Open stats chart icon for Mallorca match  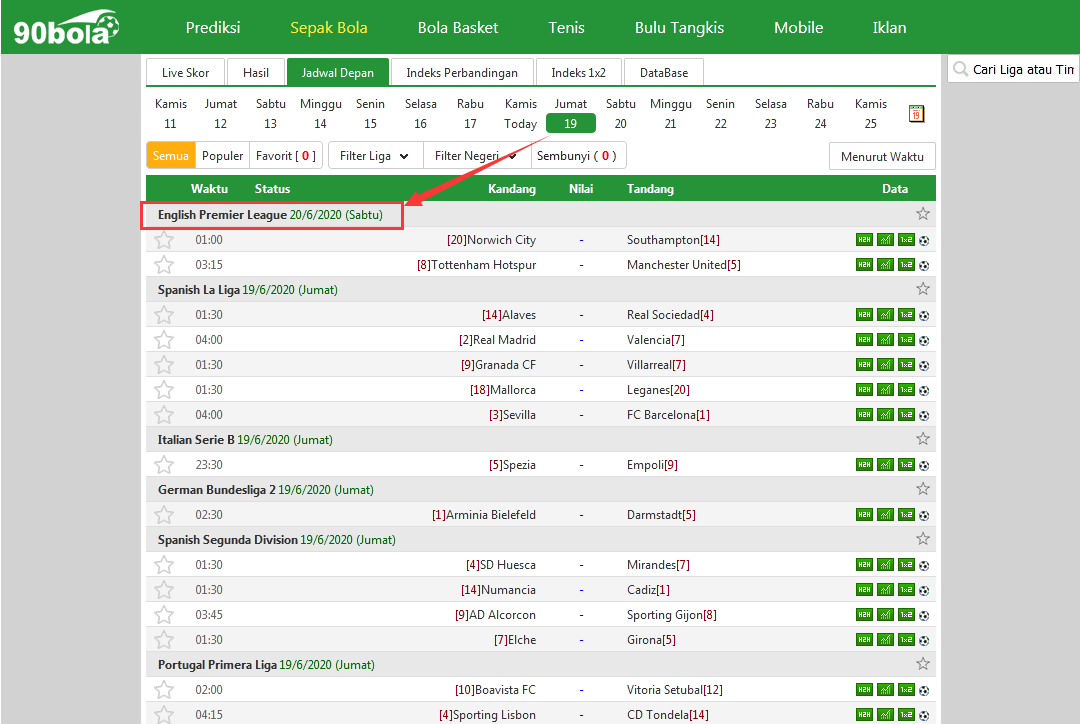coord(886,390)
